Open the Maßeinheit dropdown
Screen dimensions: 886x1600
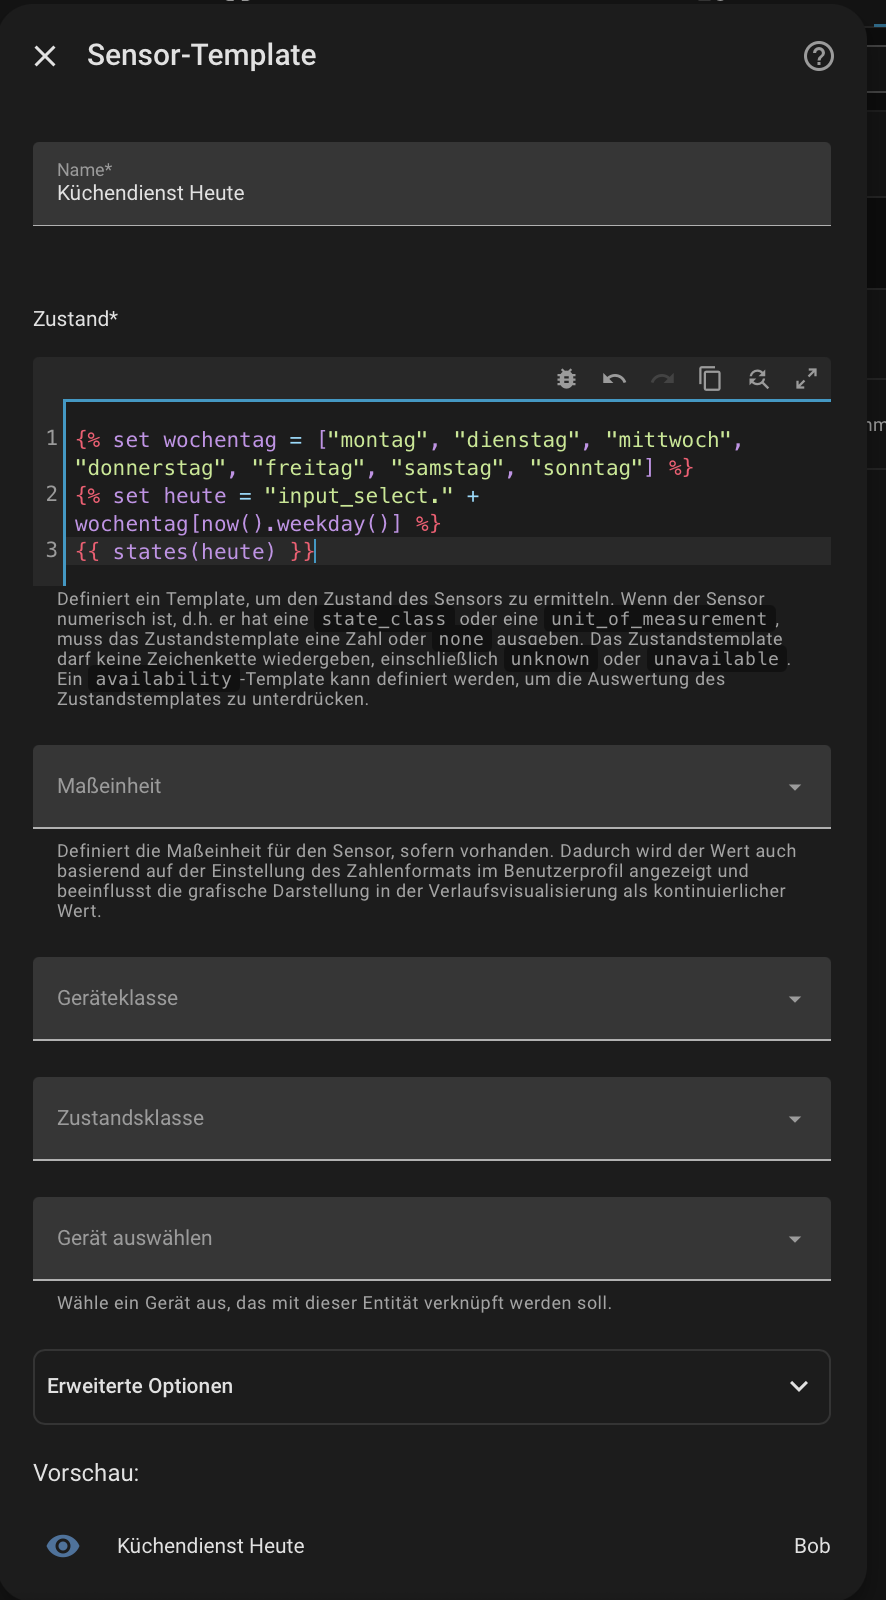click(432, 786)
